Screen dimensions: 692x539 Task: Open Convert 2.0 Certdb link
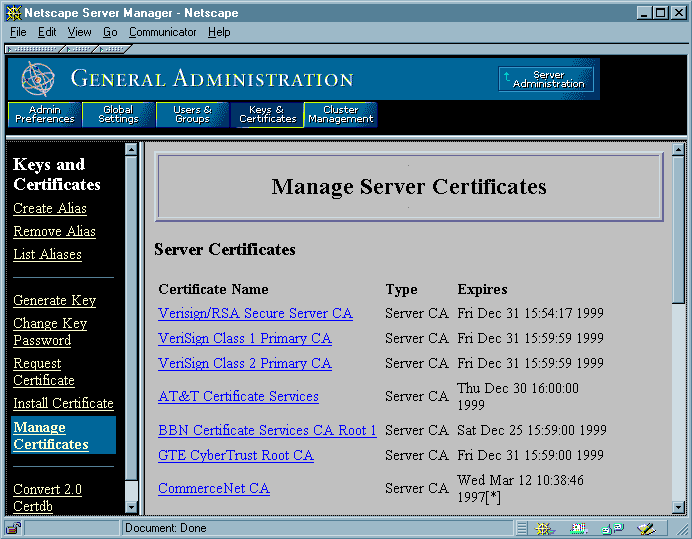pyautogui.click(x=47, y=498)
